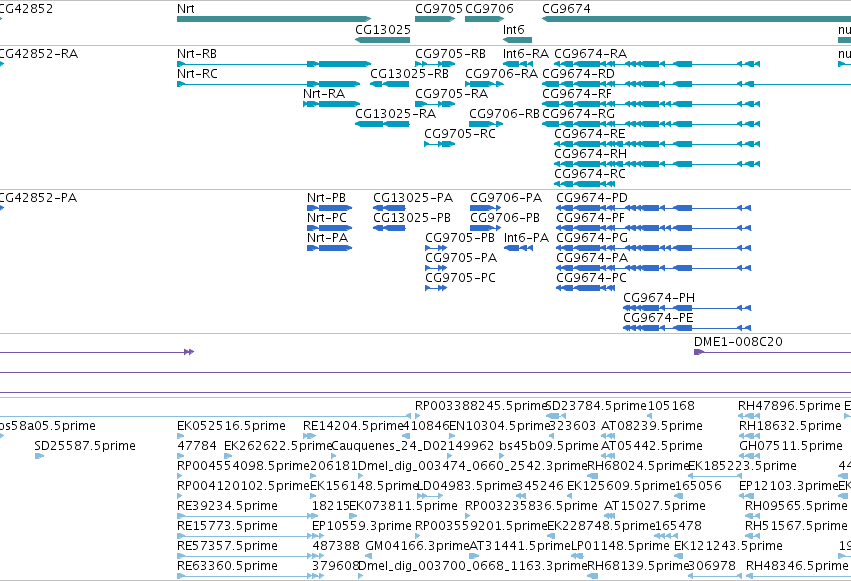Click transcript CG9705-RC
This screenshot has width=851, height=581.
[460, 134]
